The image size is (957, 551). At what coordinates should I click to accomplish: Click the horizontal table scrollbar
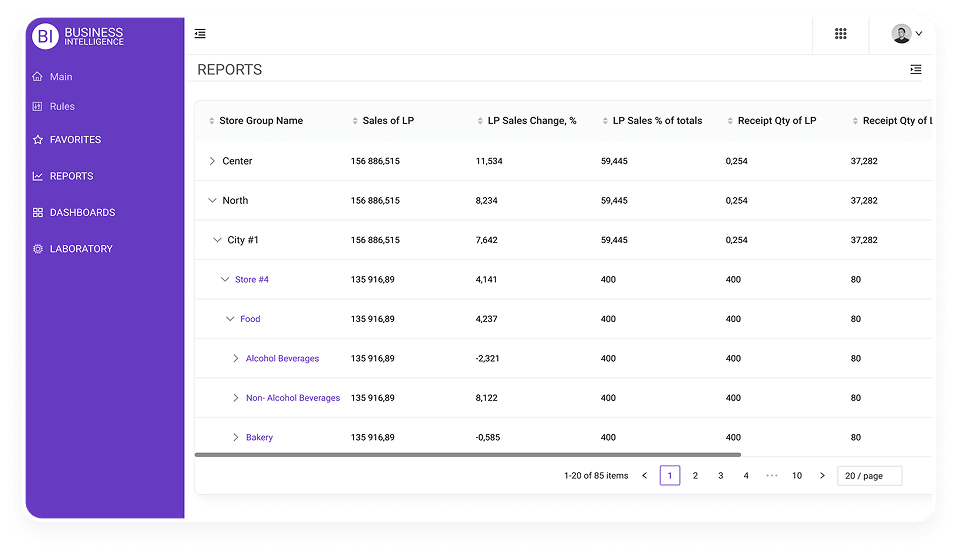tap(468, 455)
